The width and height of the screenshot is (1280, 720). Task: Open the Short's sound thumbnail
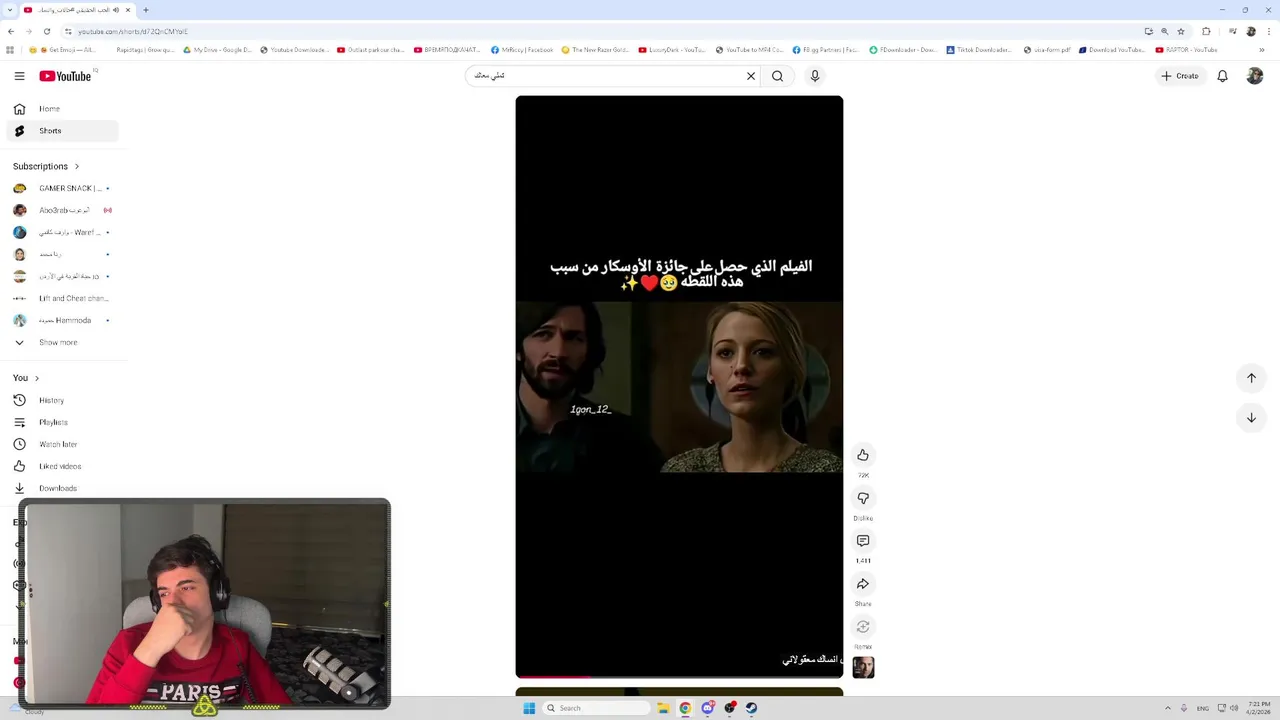tap(863, 667)
